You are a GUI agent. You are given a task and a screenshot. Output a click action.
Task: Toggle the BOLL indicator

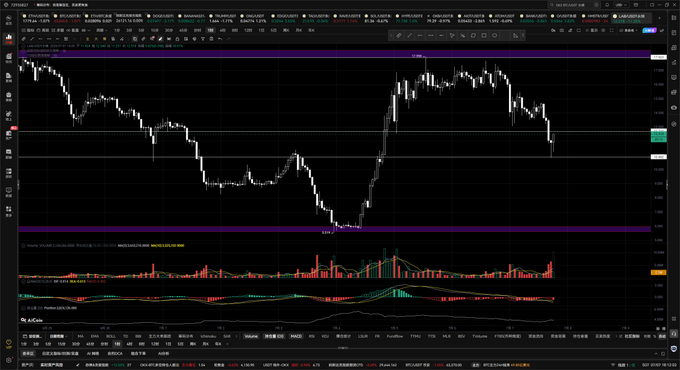click(111, 336)
